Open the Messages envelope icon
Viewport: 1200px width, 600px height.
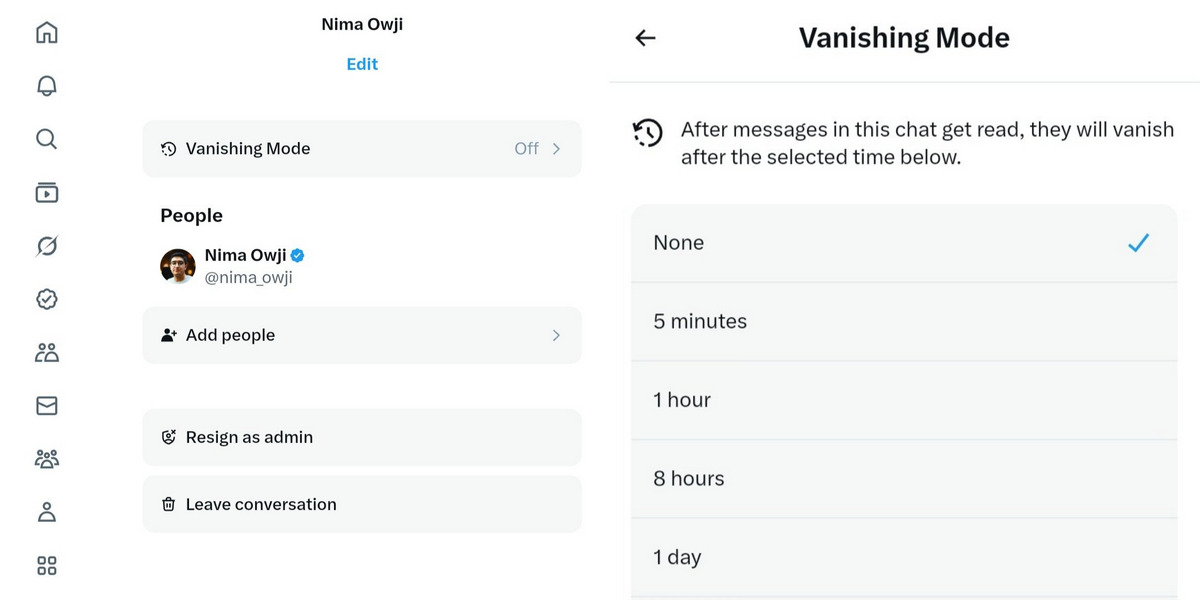coord(46,405)
